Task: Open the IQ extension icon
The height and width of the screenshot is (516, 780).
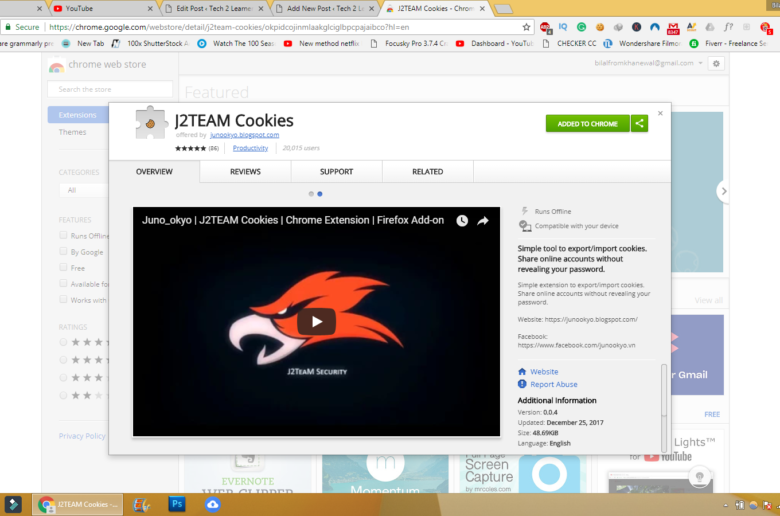Action: tap(563, 27)
